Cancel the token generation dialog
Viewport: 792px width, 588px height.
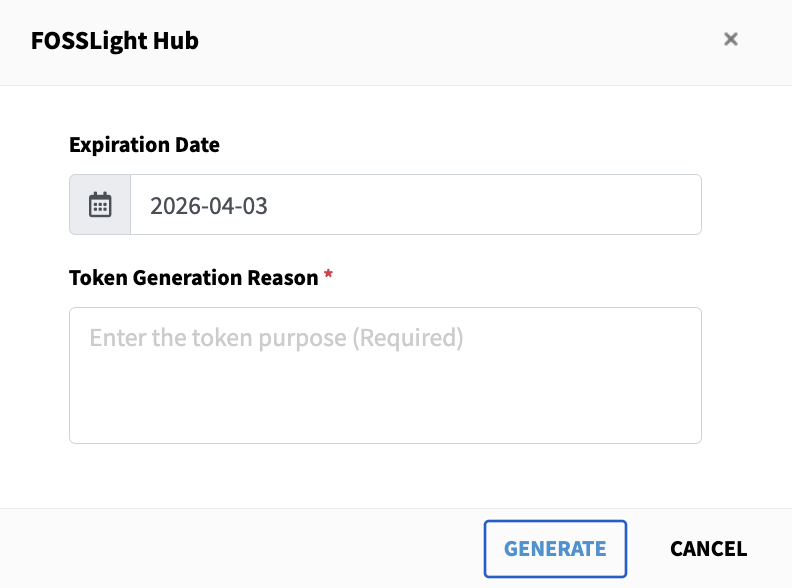coord(708,548)
